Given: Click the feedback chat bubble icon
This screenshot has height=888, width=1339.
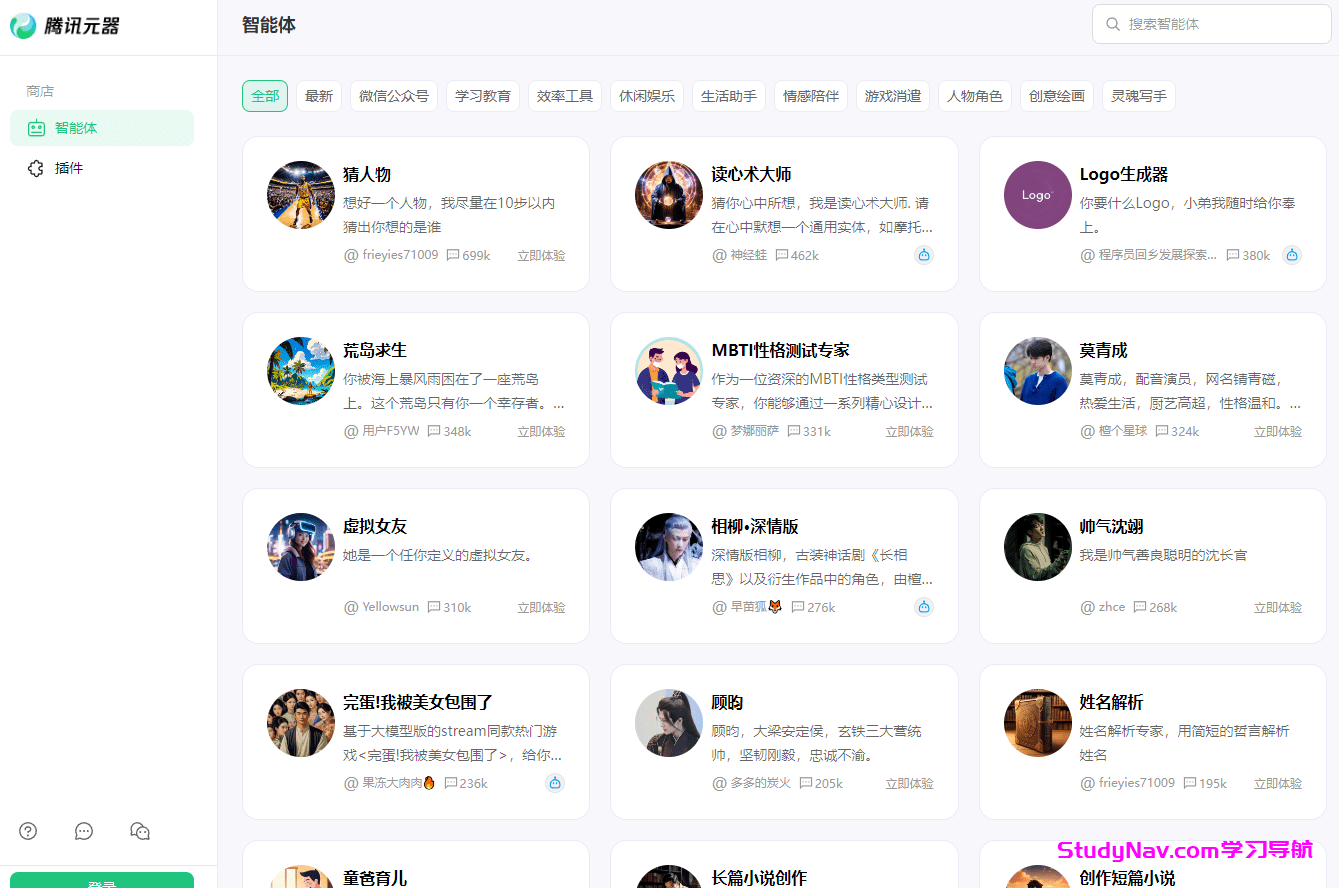Looking at the screenshot, I should pyautogui.click(x=84, y=831).
